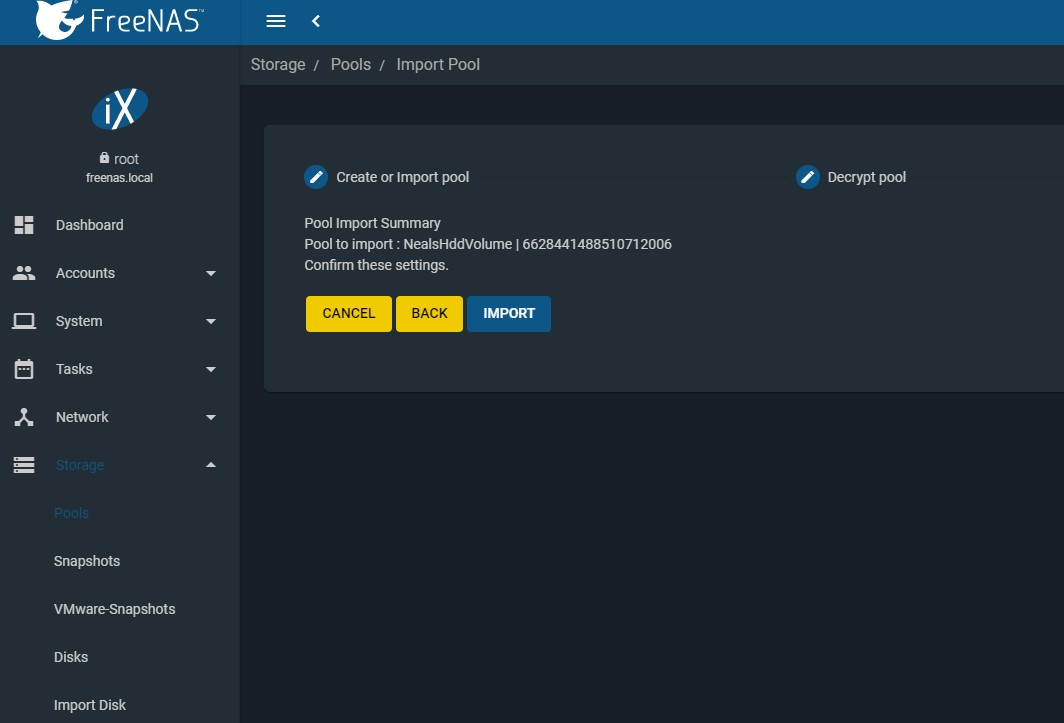Click the Import Pool breadcrumb
The height and width of the screenshot is (723, 1064).
click(x=438, y=64)
